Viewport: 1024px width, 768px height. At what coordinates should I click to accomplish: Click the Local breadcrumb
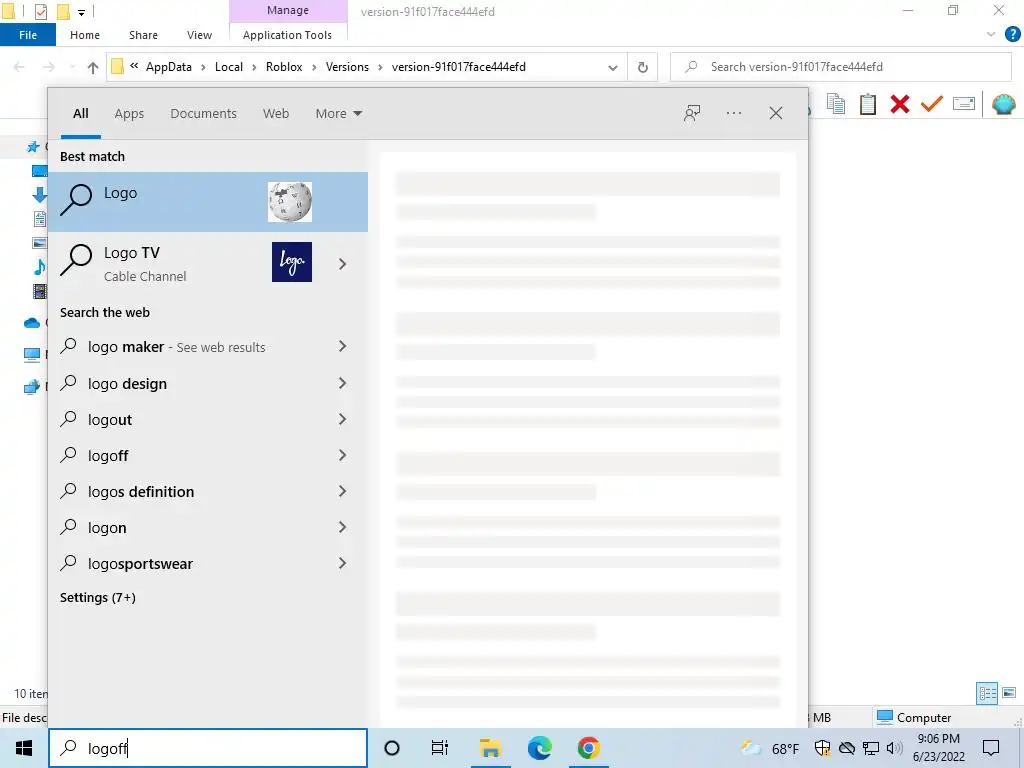click(229, 67)
